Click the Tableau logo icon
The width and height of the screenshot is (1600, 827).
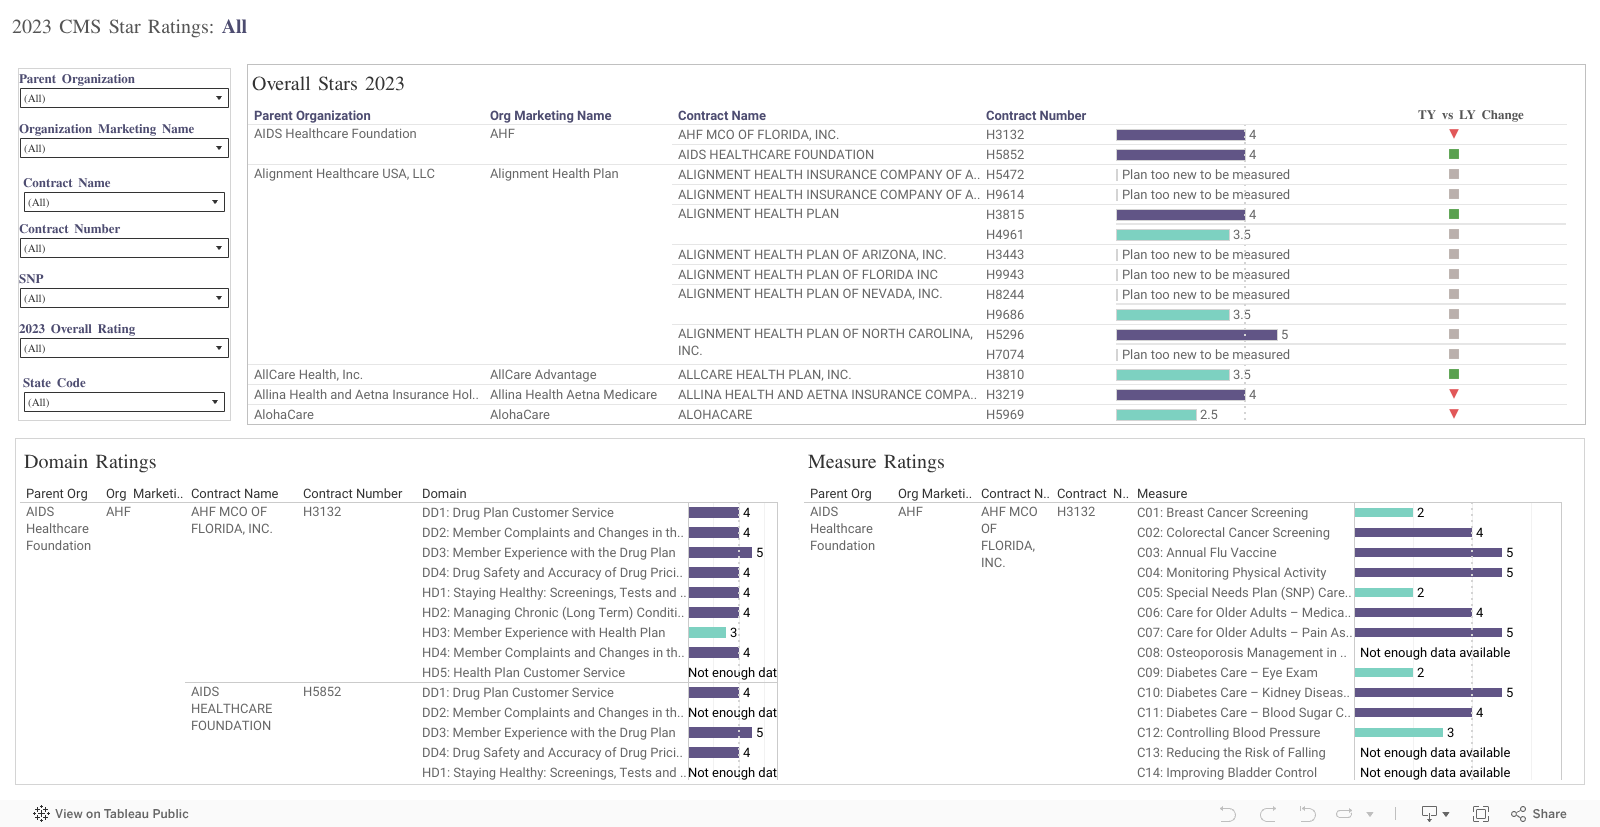coord(41,814)
